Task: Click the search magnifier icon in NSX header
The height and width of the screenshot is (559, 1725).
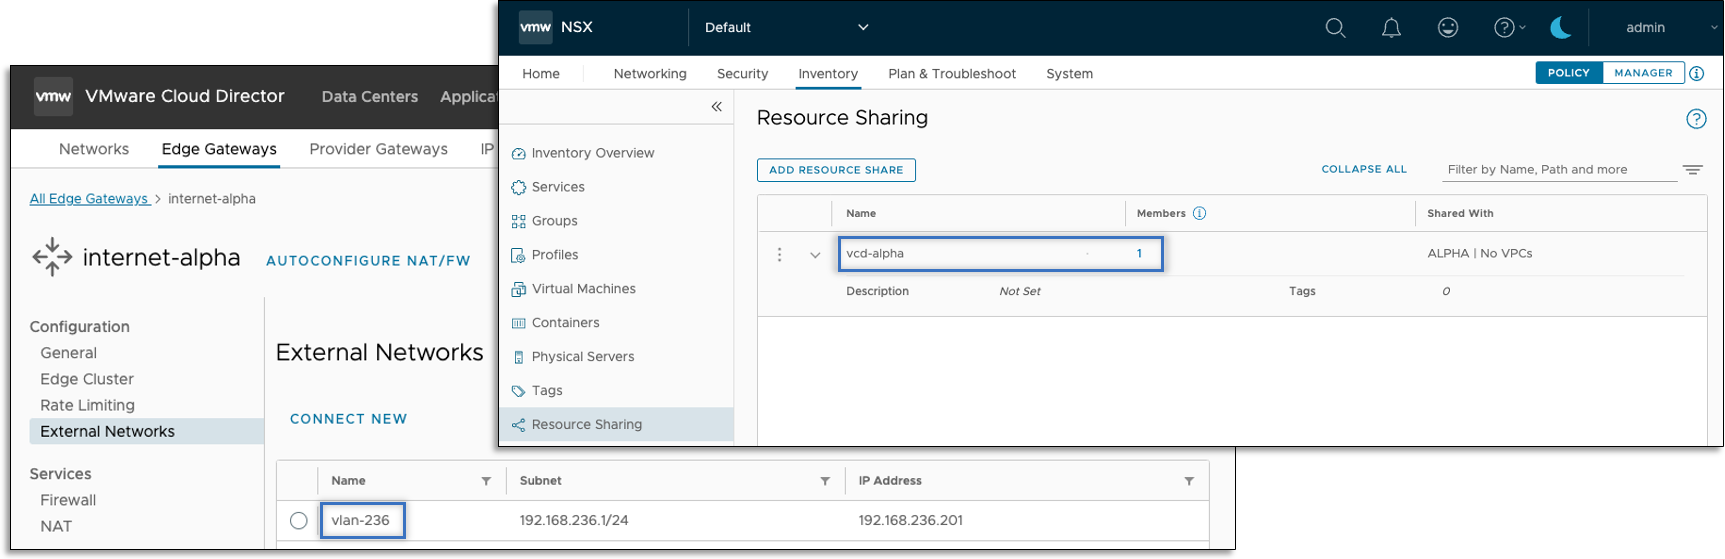Action: (x=1335, y=28)
